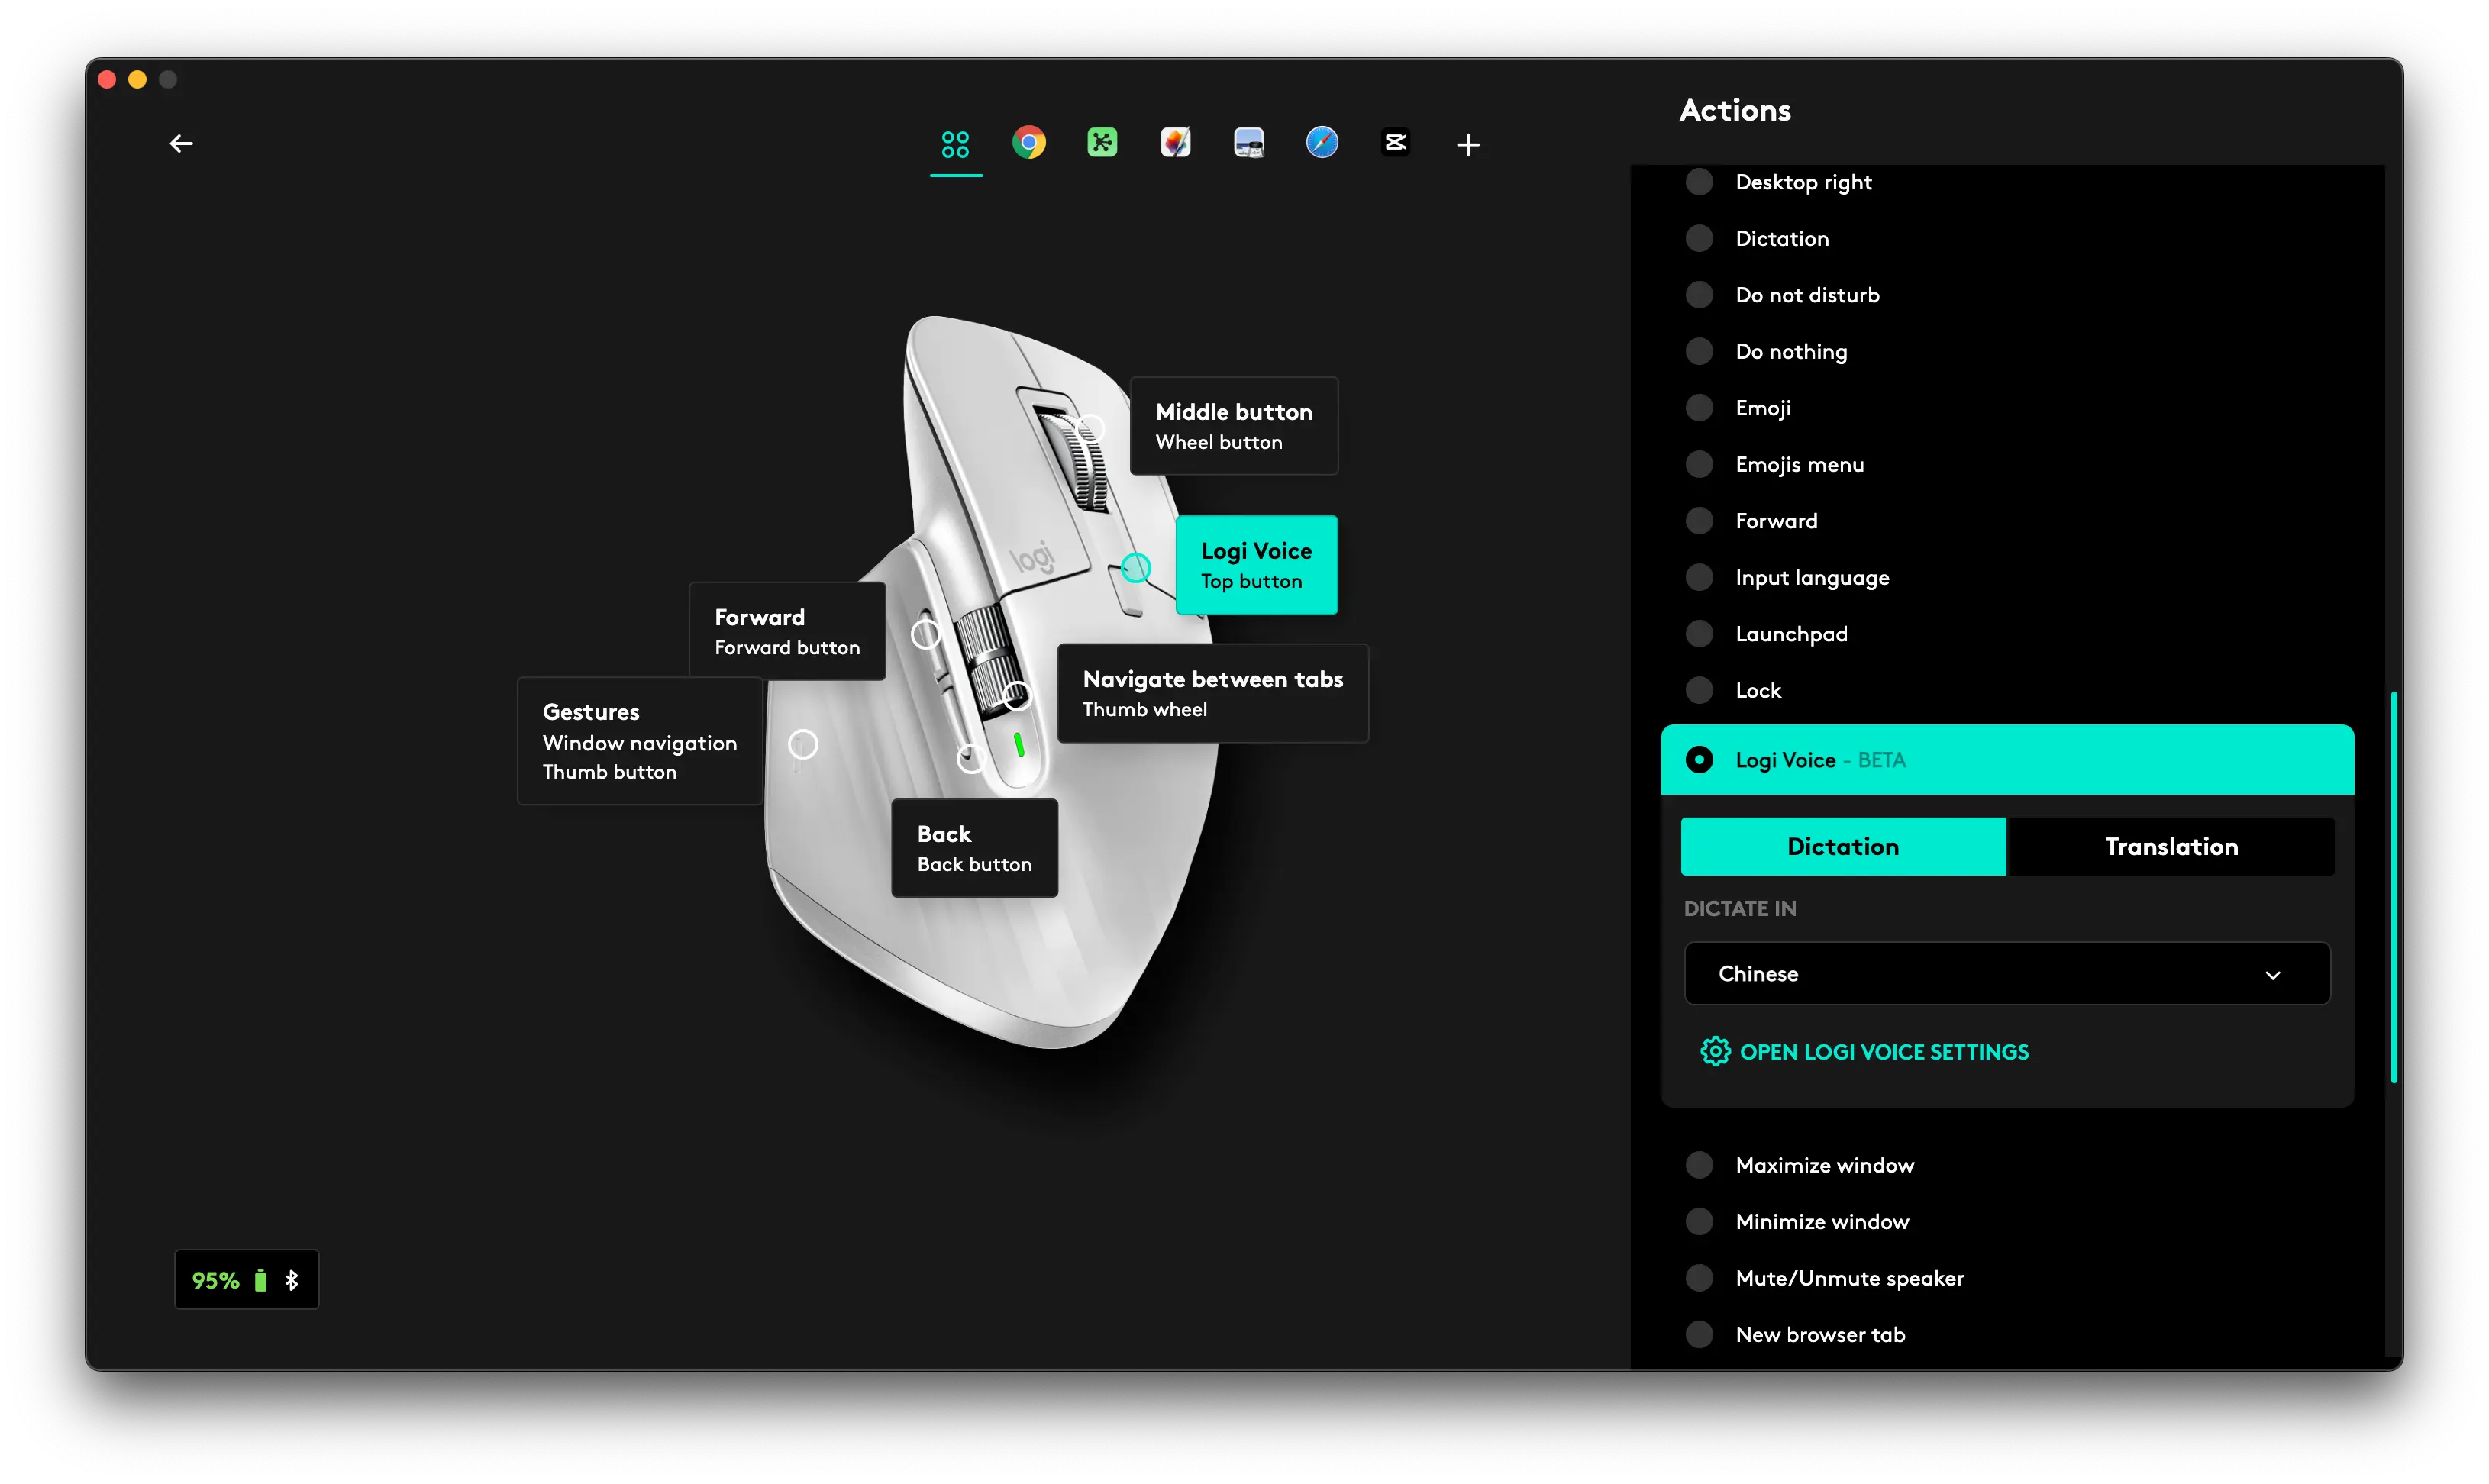Switch to the Dictation tab under Logi Voice
2489x1484 pixels.
coord(1843,847)
